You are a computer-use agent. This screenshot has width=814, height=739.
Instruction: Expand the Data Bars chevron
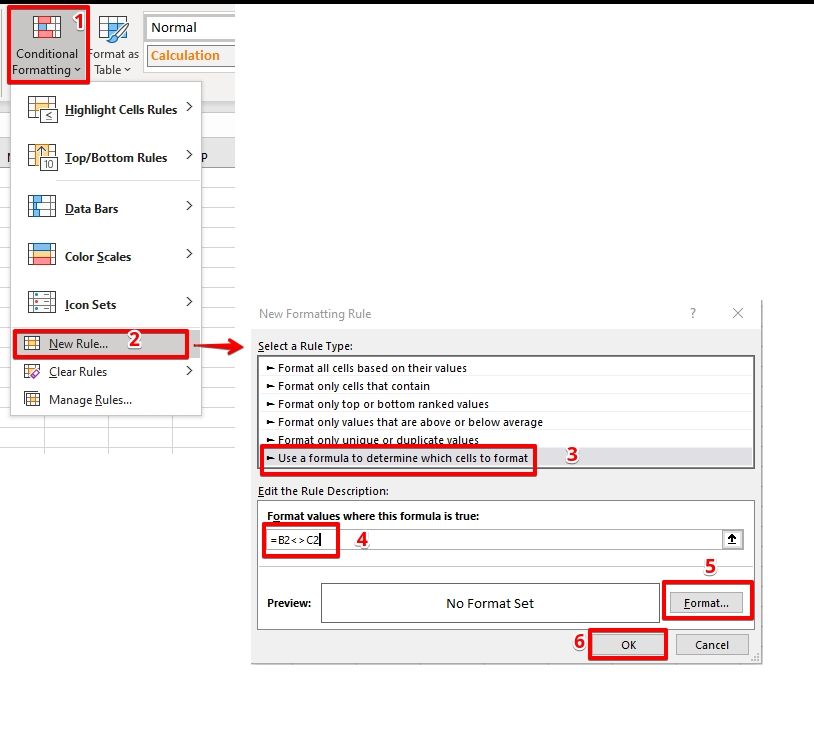point(189,206)
